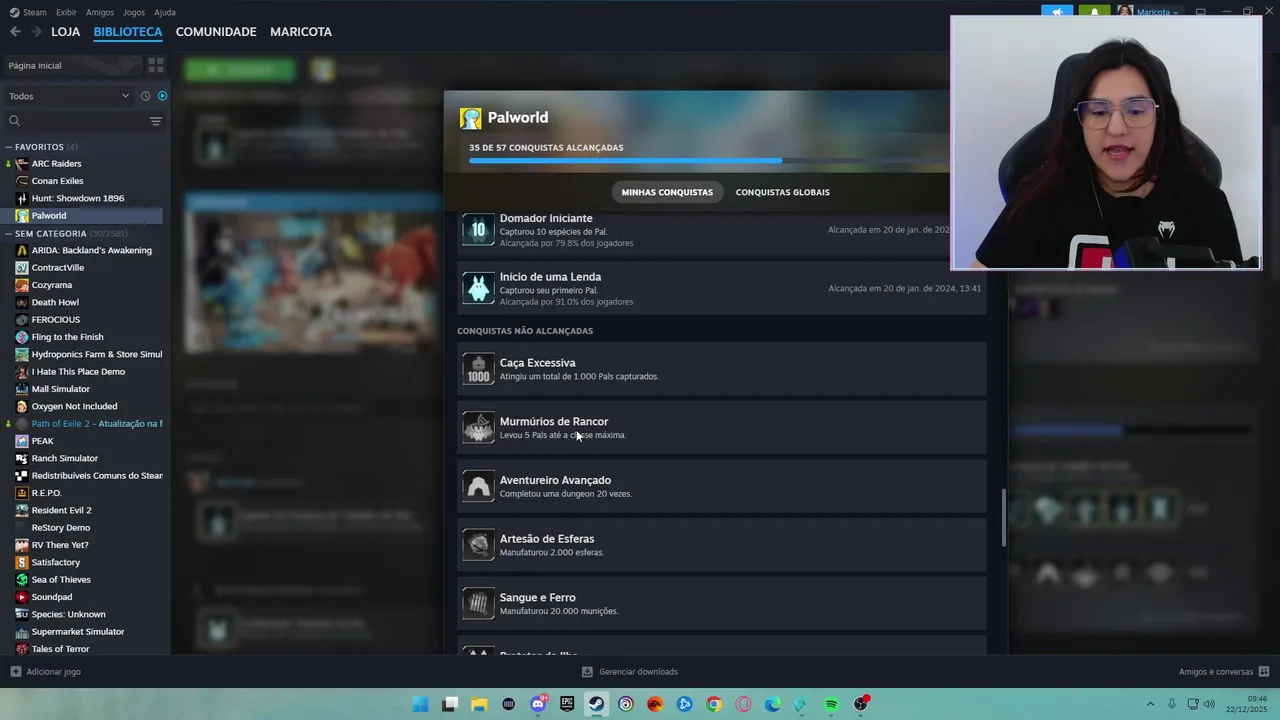Go back with the left arrow
This screenshot has width=1280, height=720.
[15, 32]
